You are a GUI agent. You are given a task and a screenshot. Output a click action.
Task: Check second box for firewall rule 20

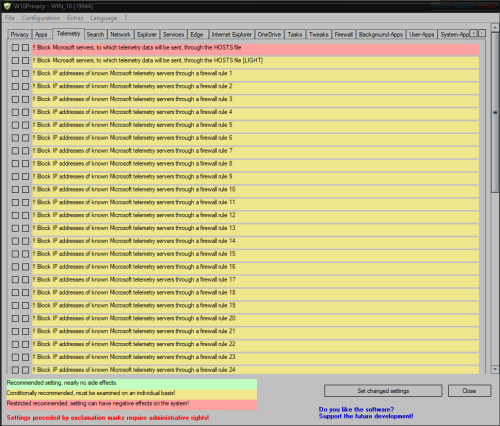[26, 318]
